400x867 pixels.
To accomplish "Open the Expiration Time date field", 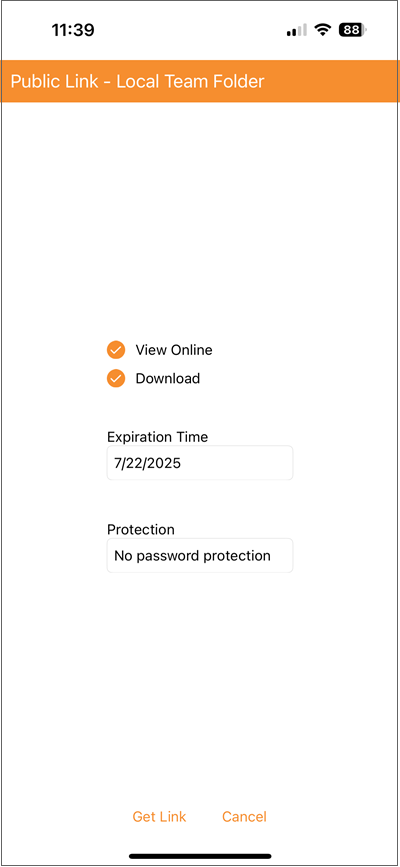I will tap(200, 463).
